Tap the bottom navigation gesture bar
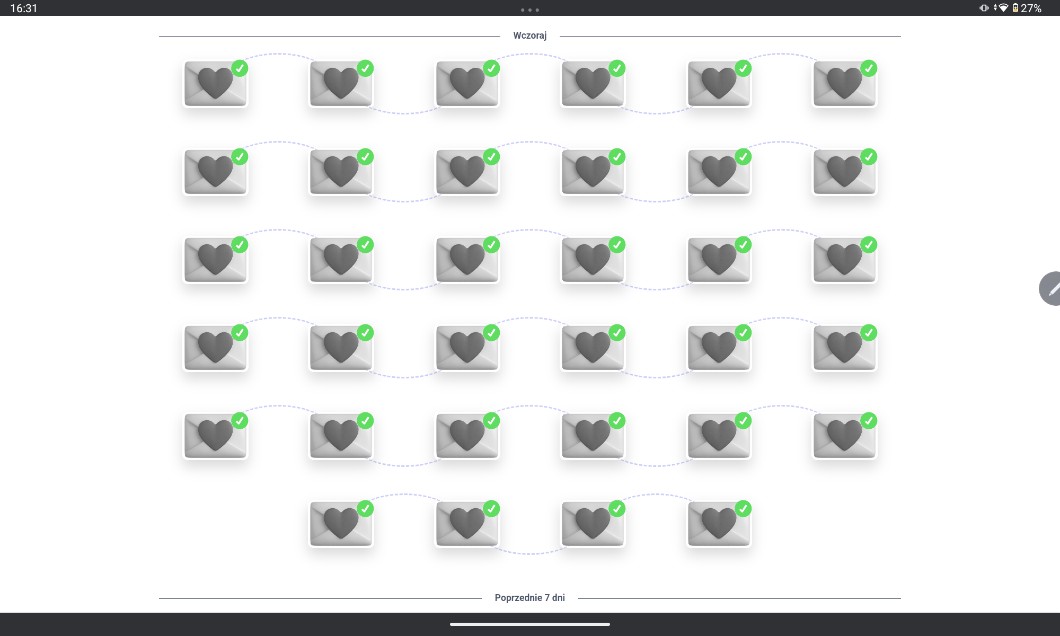 [530, 624]
